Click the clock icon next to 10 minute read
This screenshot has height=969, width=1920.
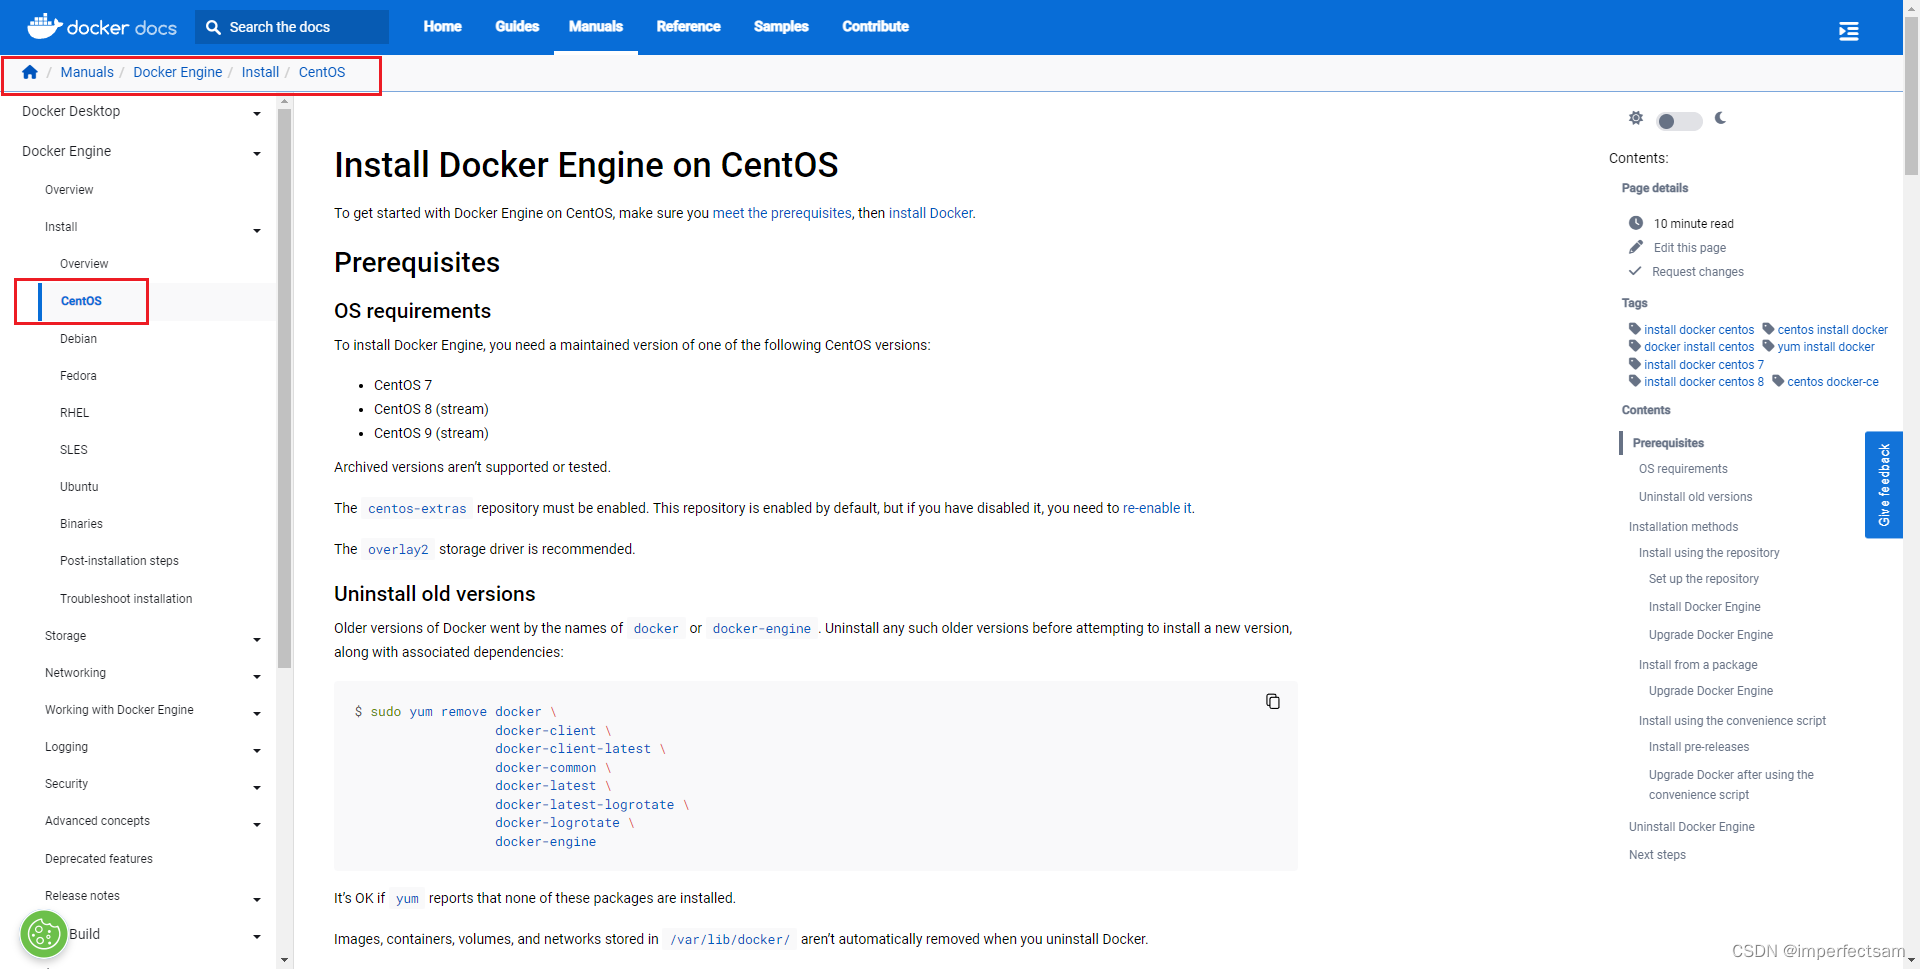click(1636, 223)
